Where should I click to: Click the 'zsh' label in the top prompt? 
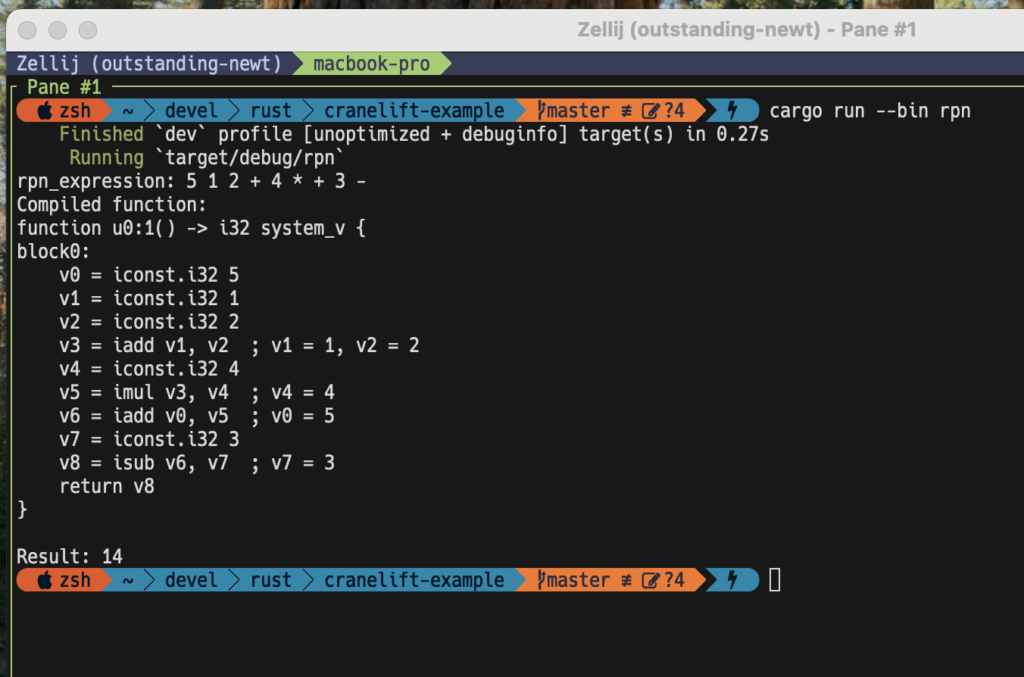coord(75,110)
